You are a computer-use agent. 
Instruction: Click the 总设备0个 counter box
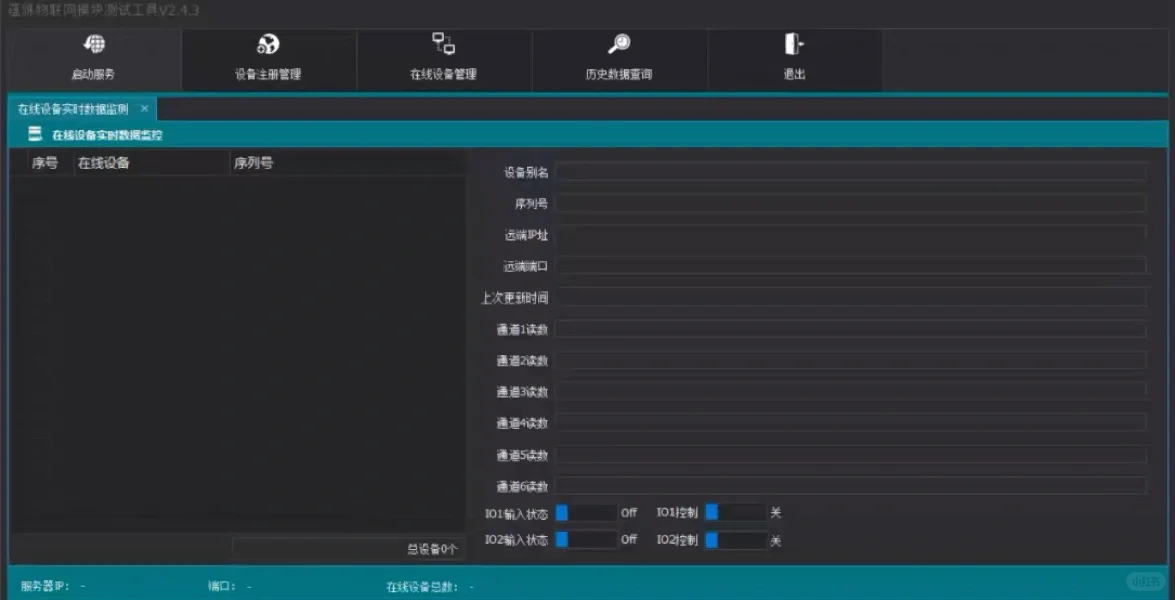(x=347, y=549)
